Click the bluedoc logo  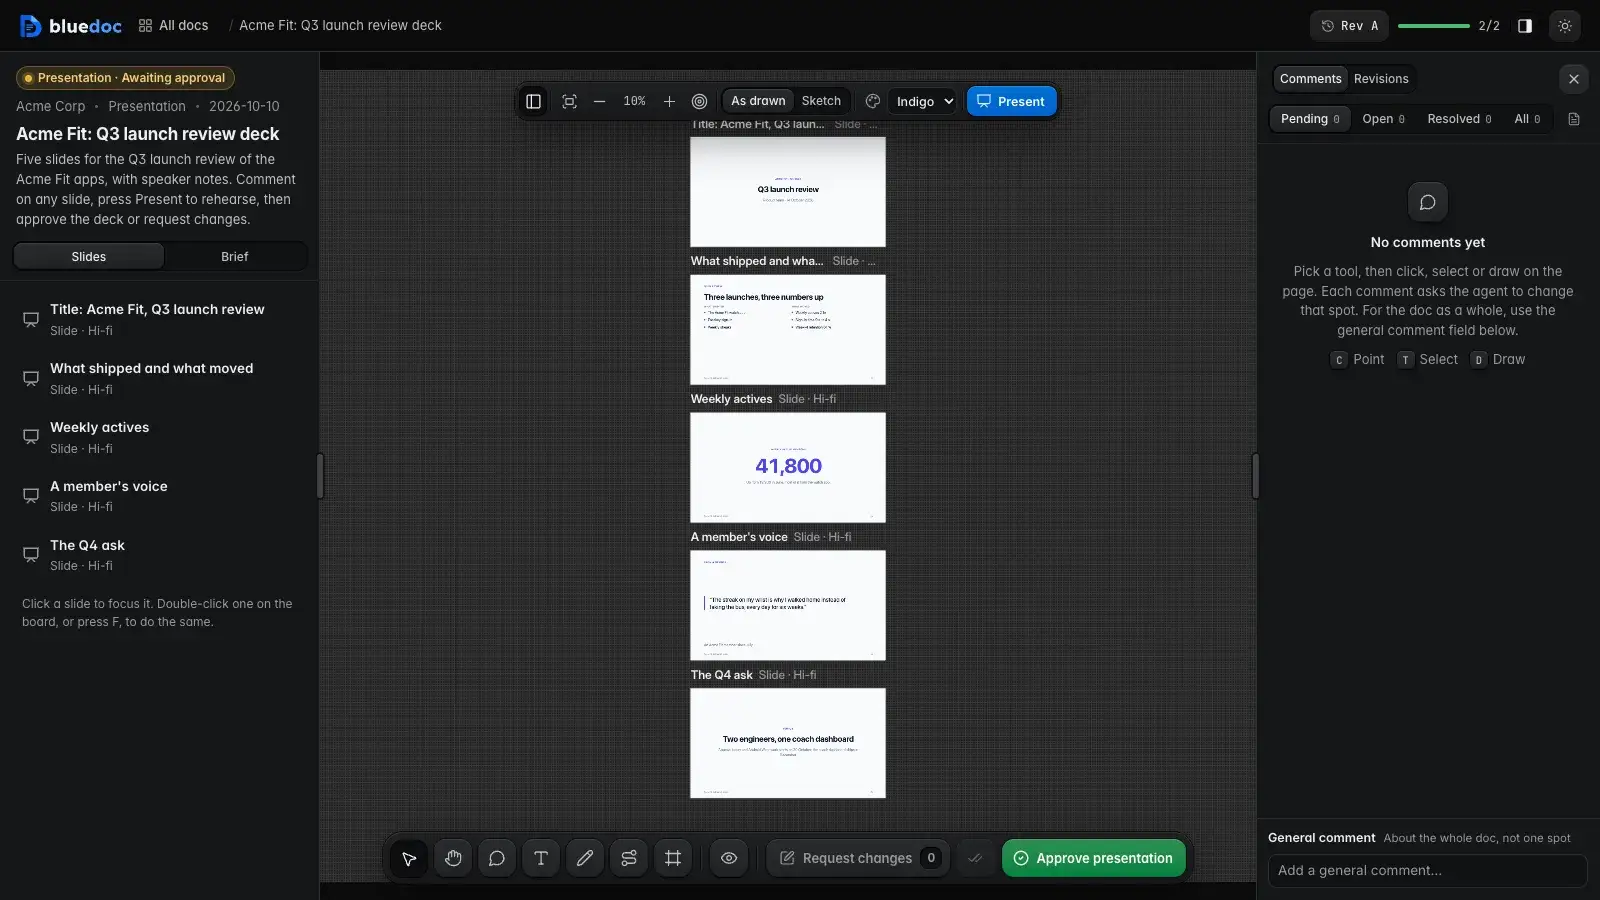[x=71, y=26]
